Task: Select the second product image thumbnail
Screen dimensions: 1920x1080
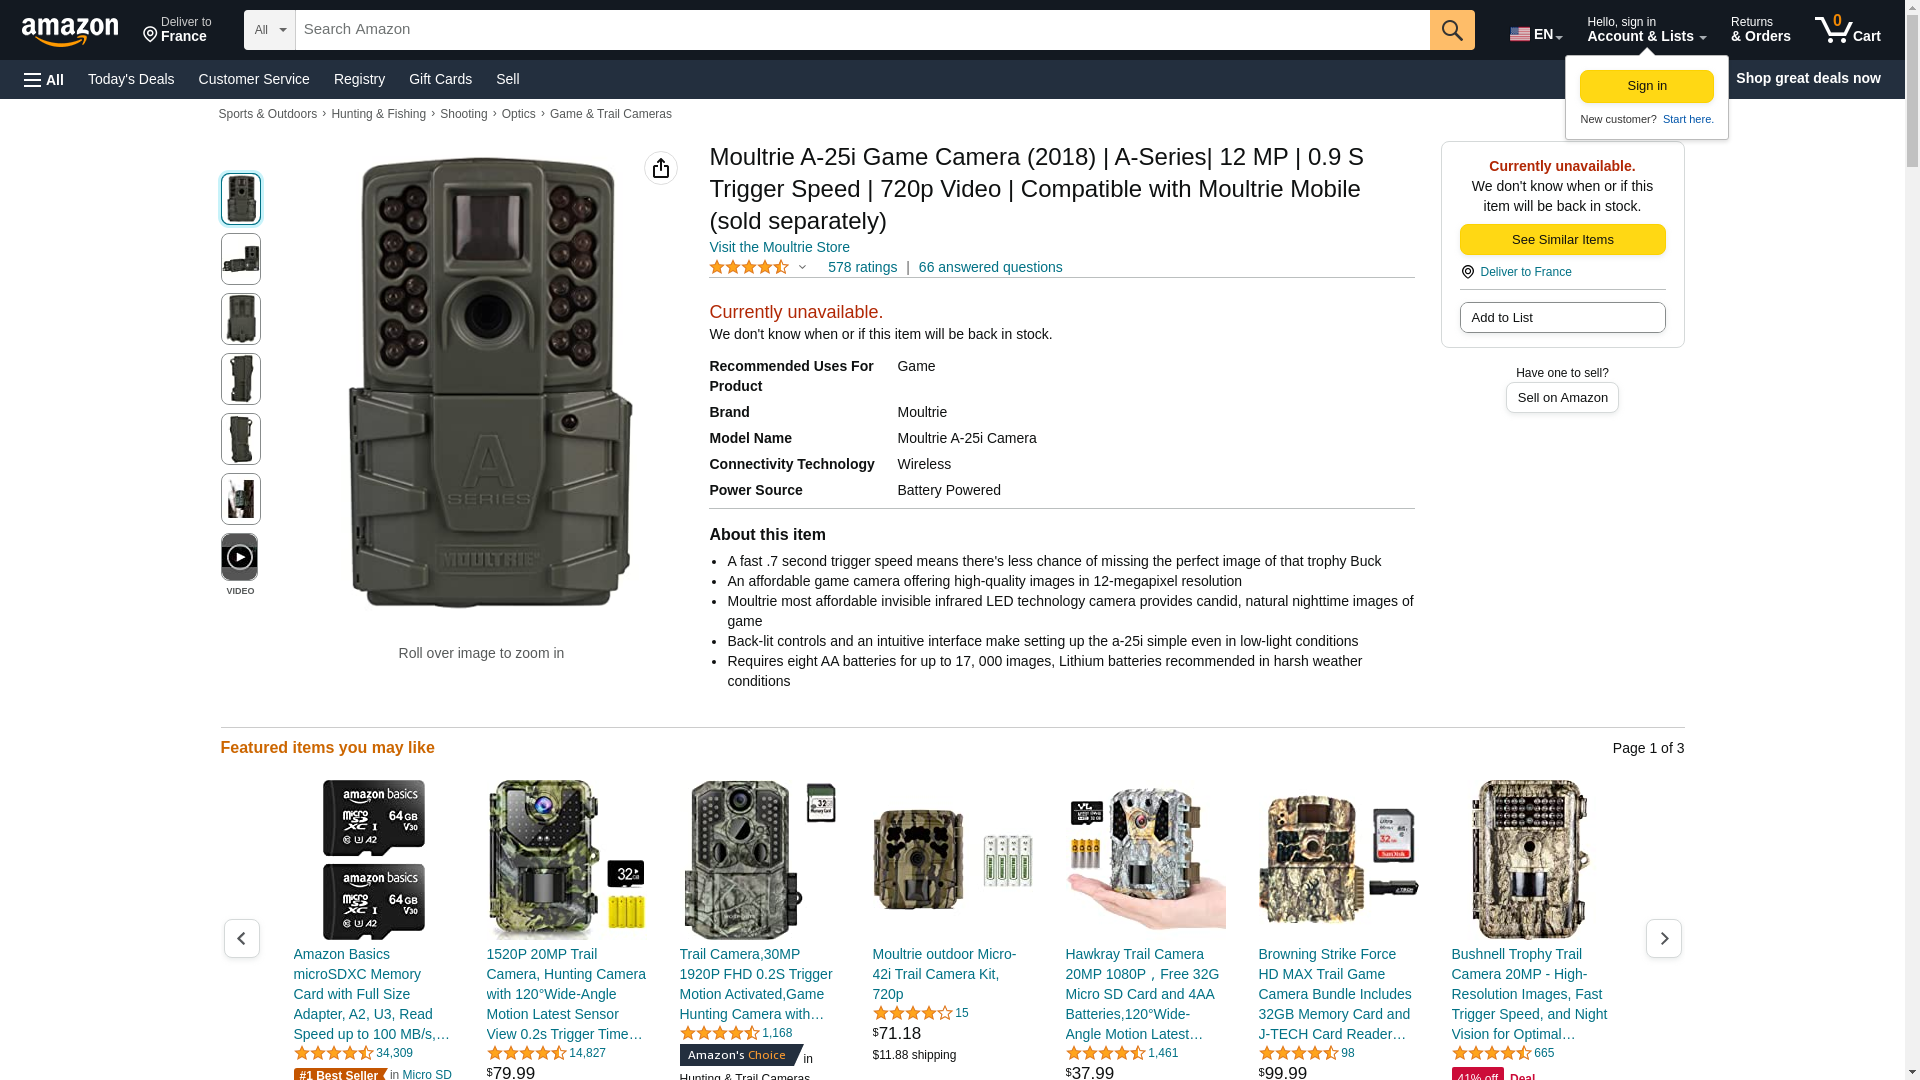Action: (240, 259)
